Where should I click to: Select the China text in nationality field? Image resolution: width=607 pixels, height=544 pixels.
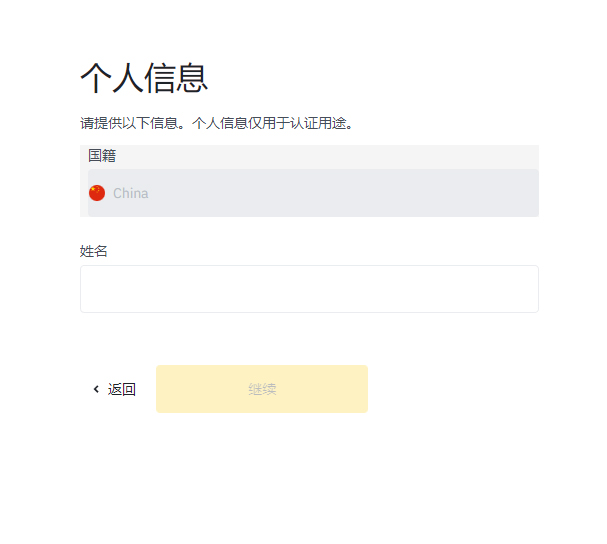[x=130, y=193]
